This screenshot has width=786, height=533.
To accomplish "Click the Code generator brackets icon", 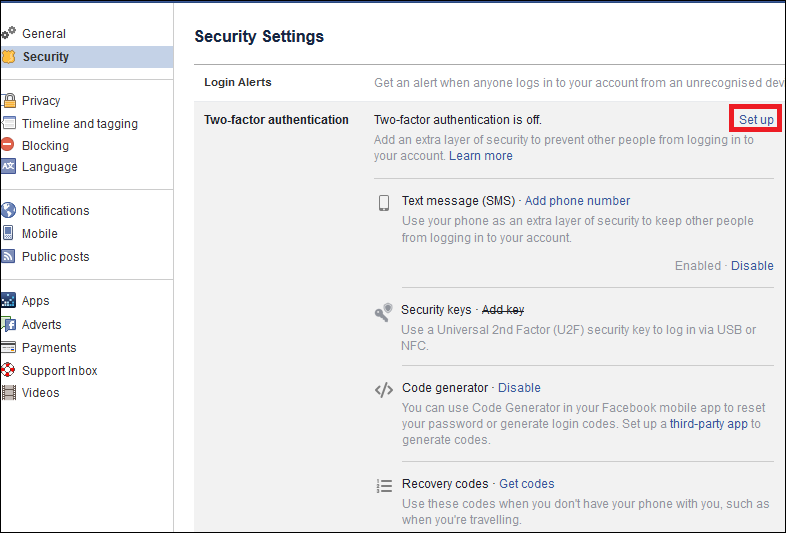I will tap(383, 390).
